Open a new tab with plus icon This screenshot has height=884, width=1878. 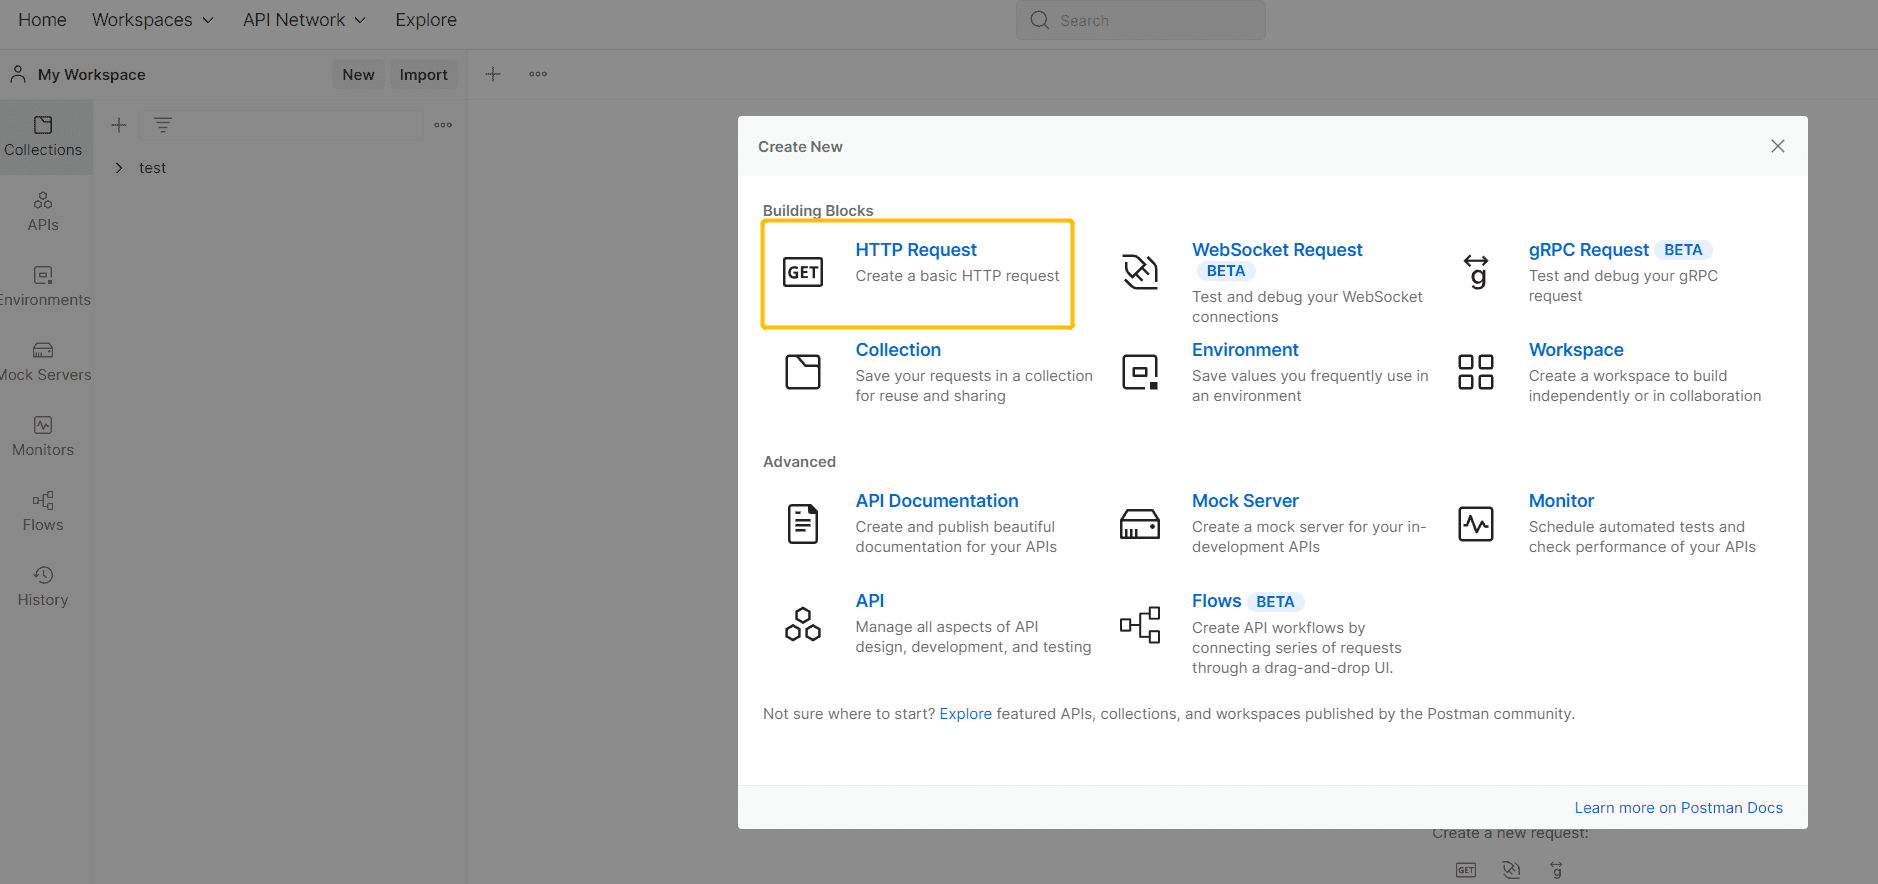click(493, 74)
